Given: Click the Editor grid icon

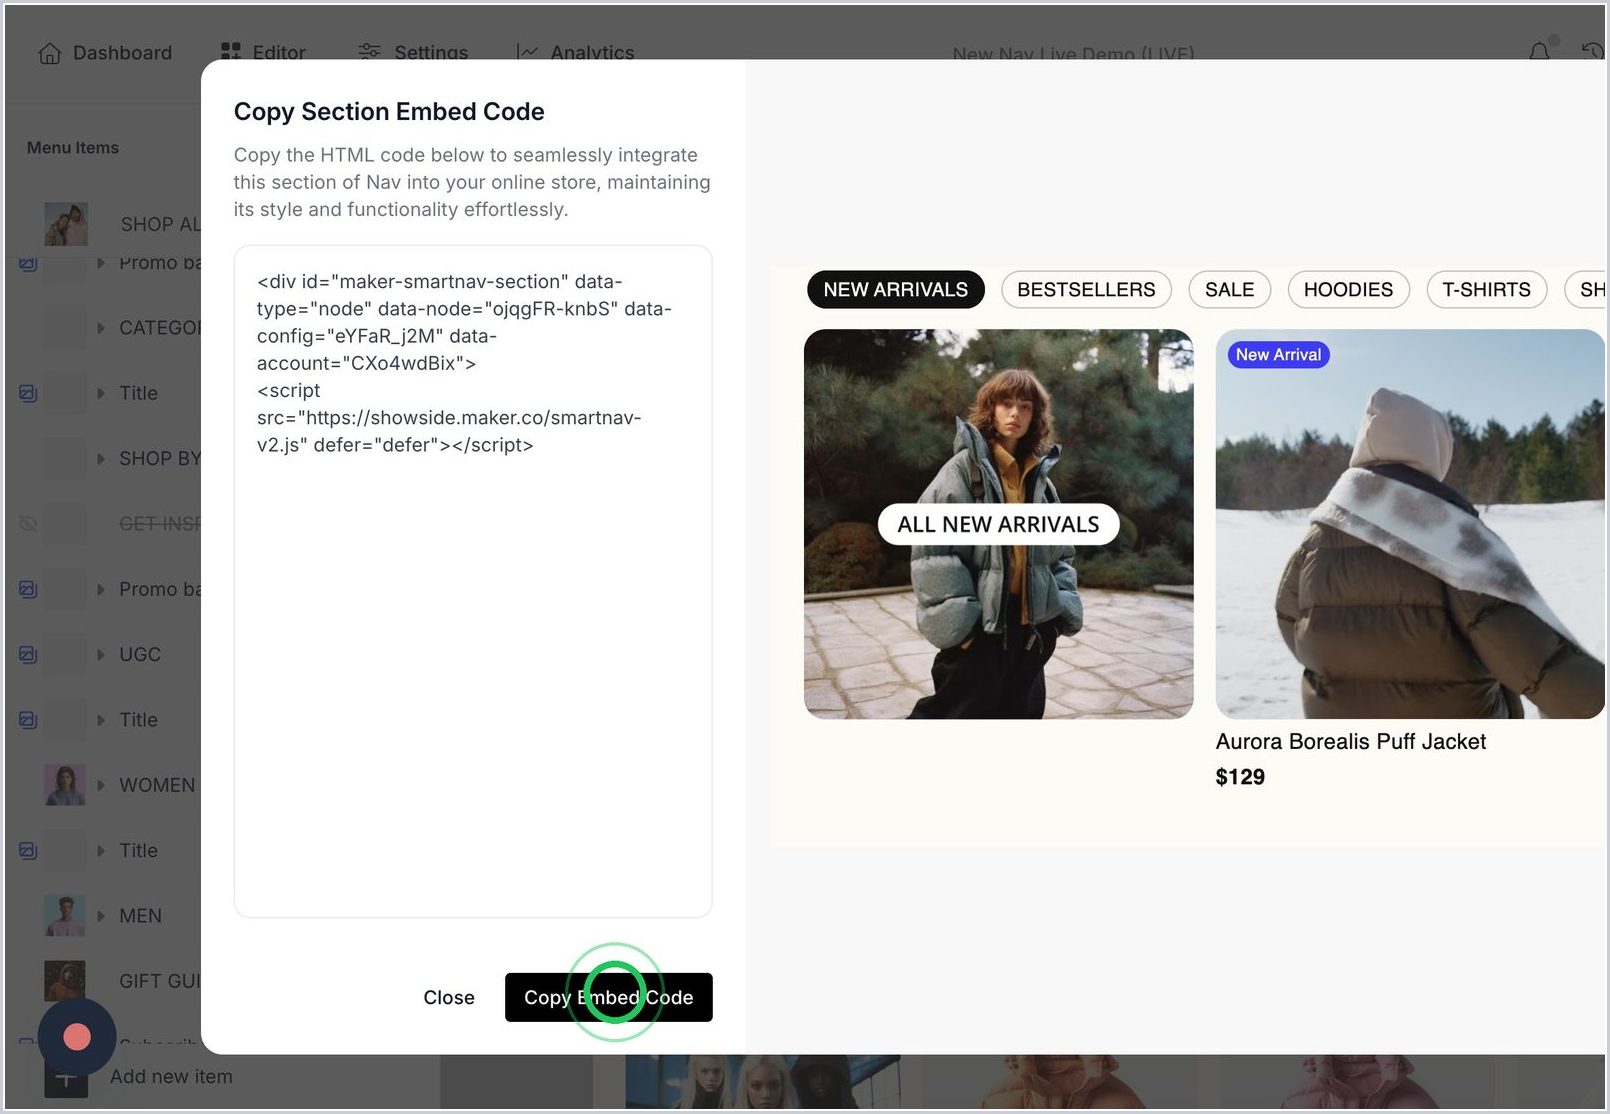Looking at the screenshot, I should tap(231, 53).
